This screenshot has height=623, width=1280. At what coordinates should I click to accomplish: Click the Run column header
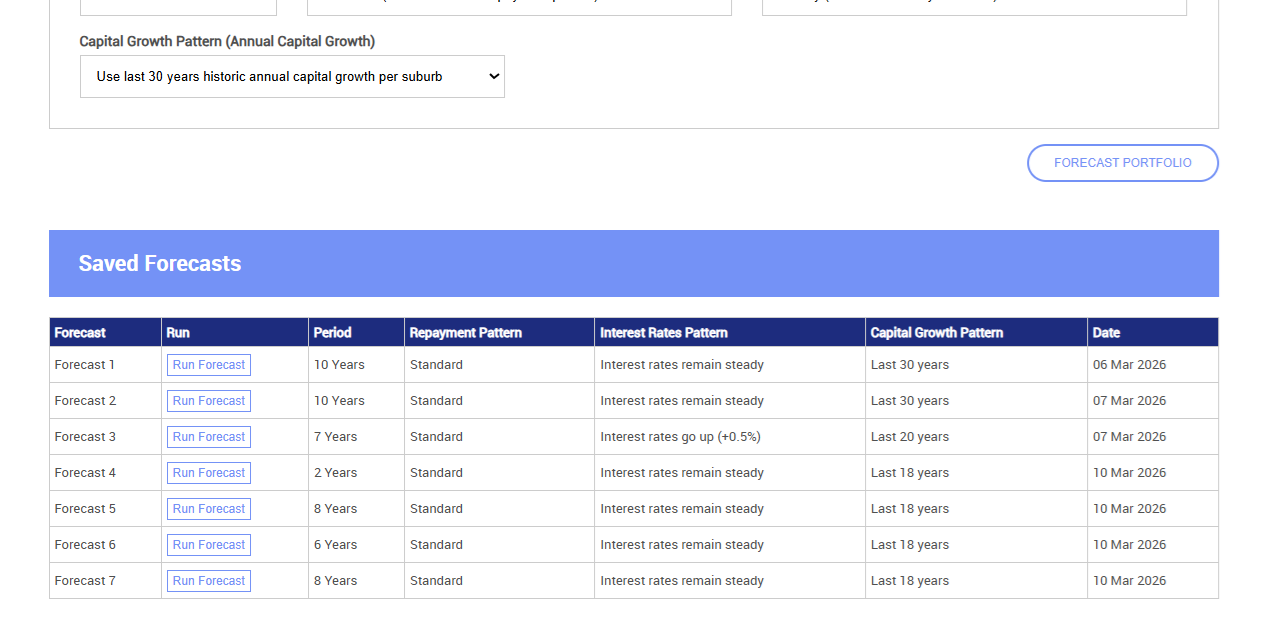tap(178, 333)
